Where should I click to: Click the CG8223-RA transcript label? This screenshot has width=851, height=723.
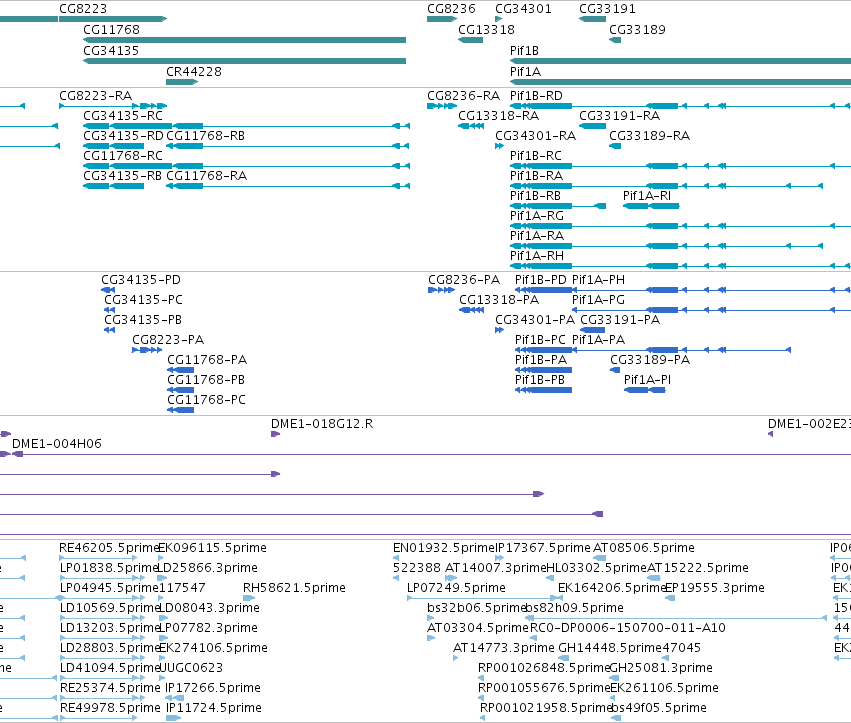[x=96, y=96]
